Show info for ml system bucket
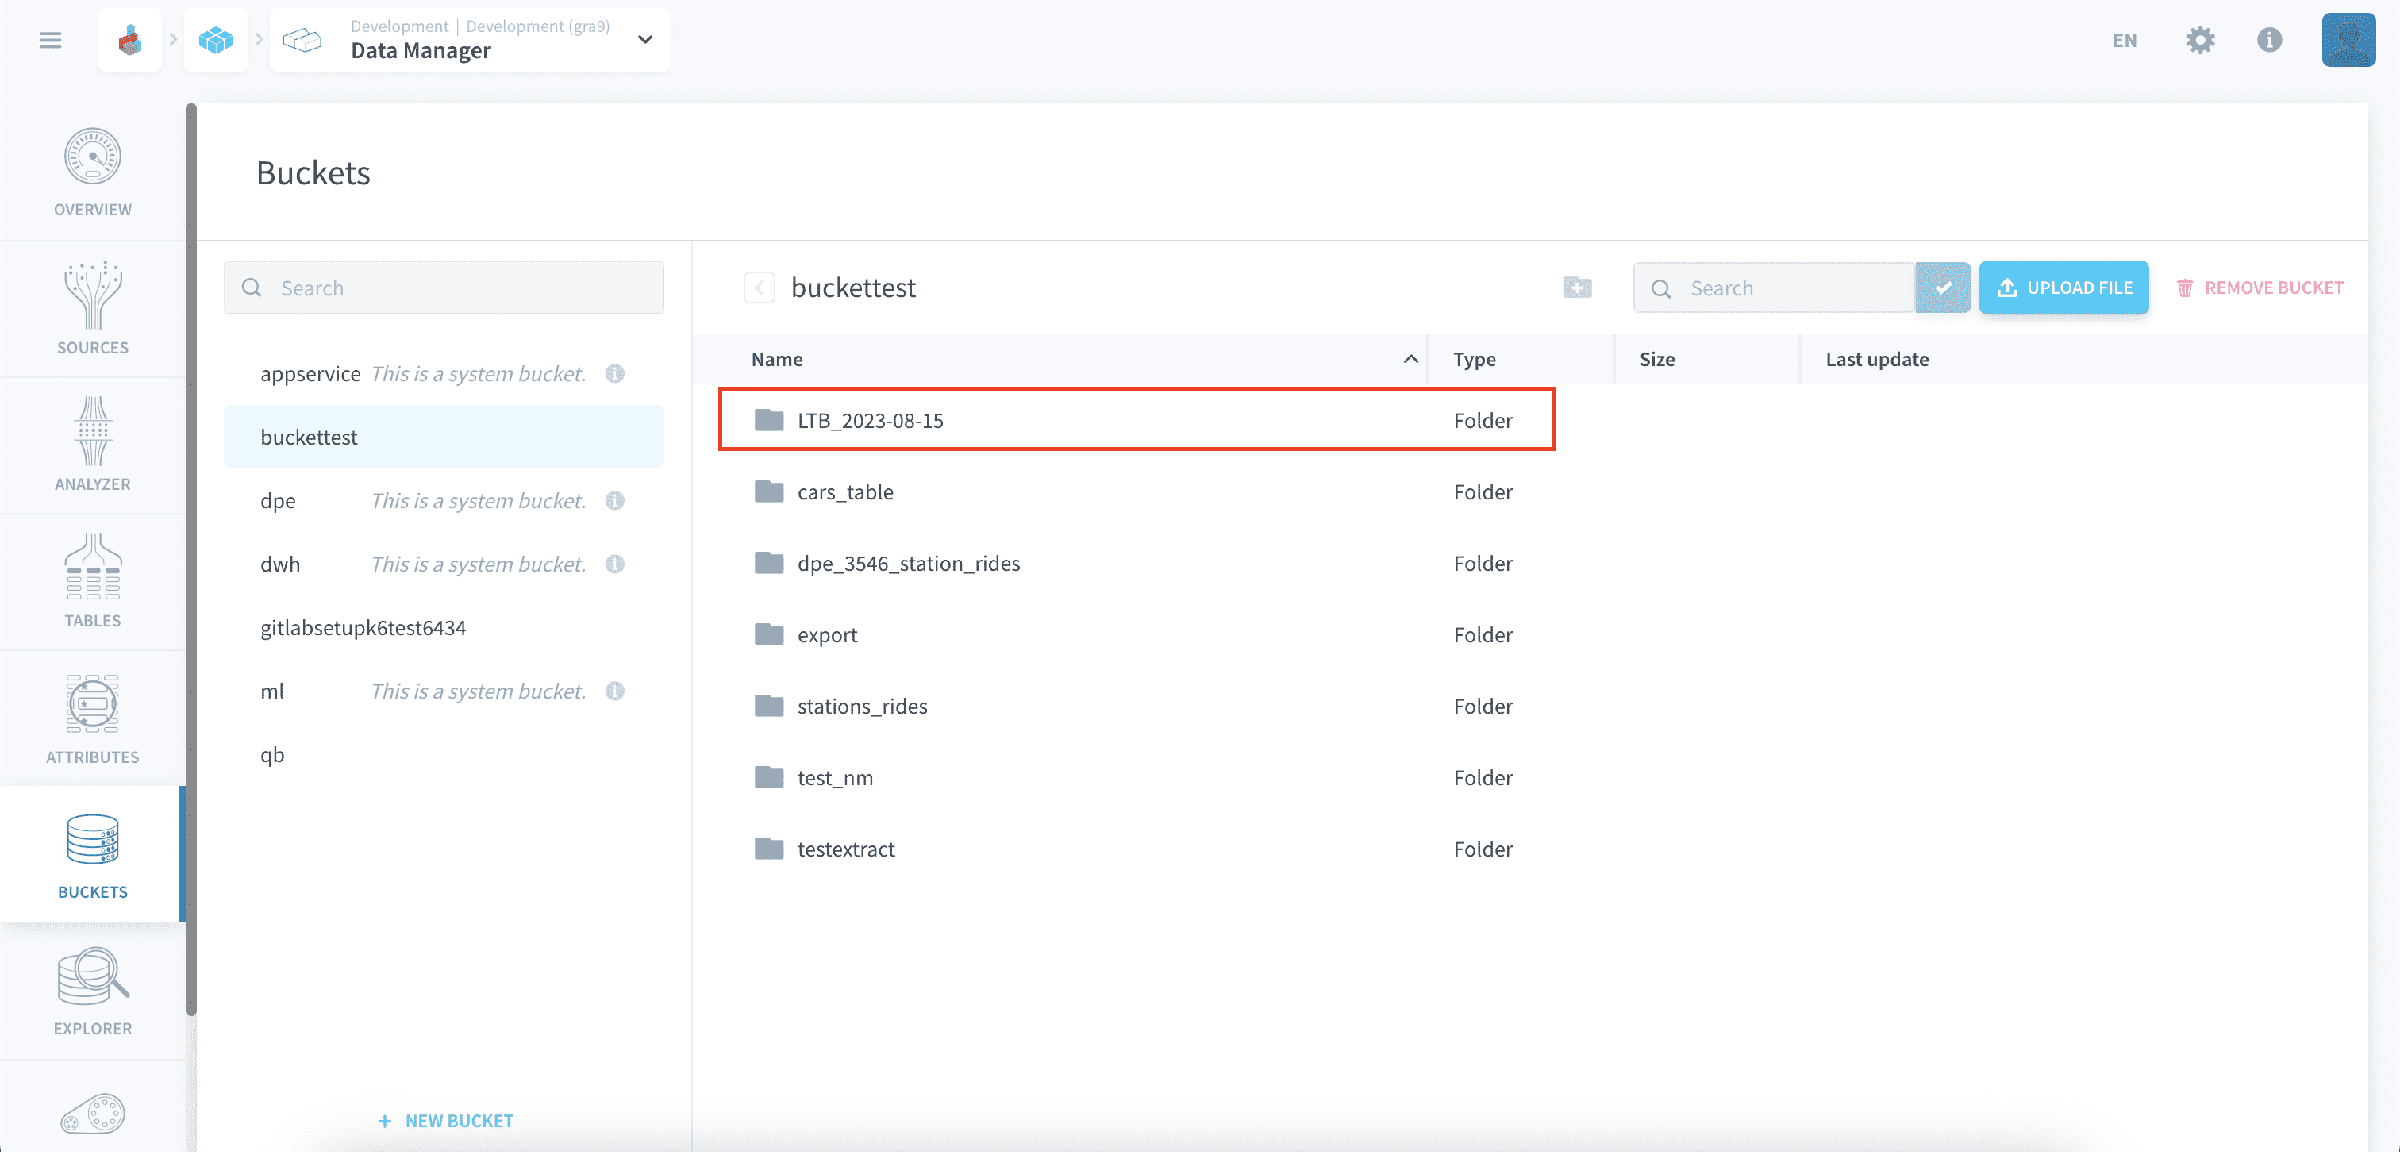This screenshot has height=1152, width=2400. [615, 691]
